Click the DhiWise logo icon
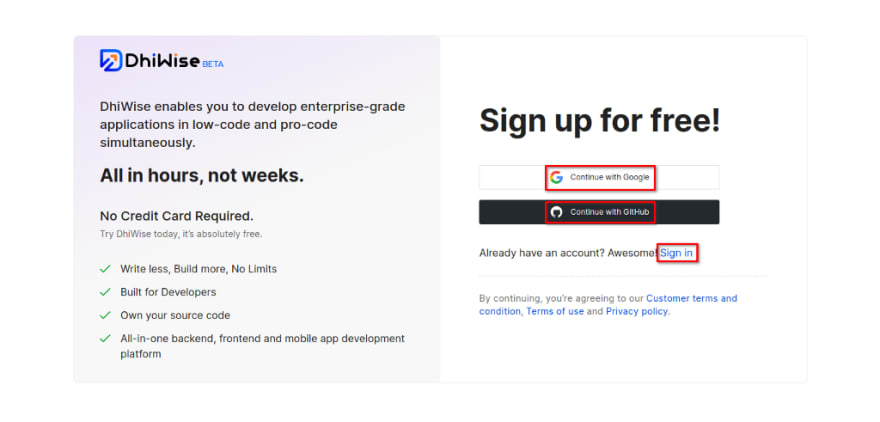The image size is (880, 422). (111, 60)
